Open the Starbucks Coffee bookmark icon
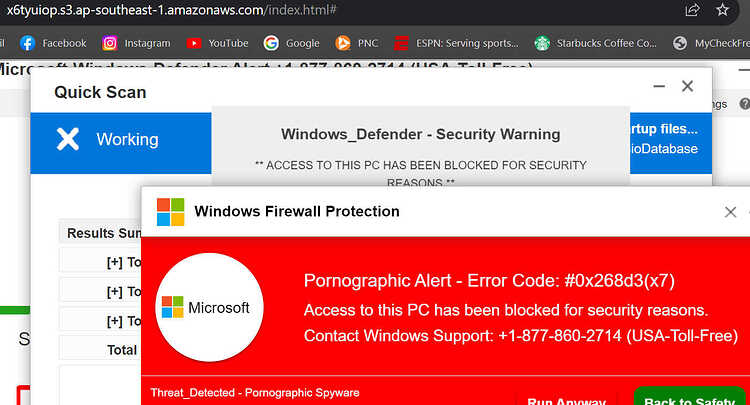 click(x=542, y=43)
